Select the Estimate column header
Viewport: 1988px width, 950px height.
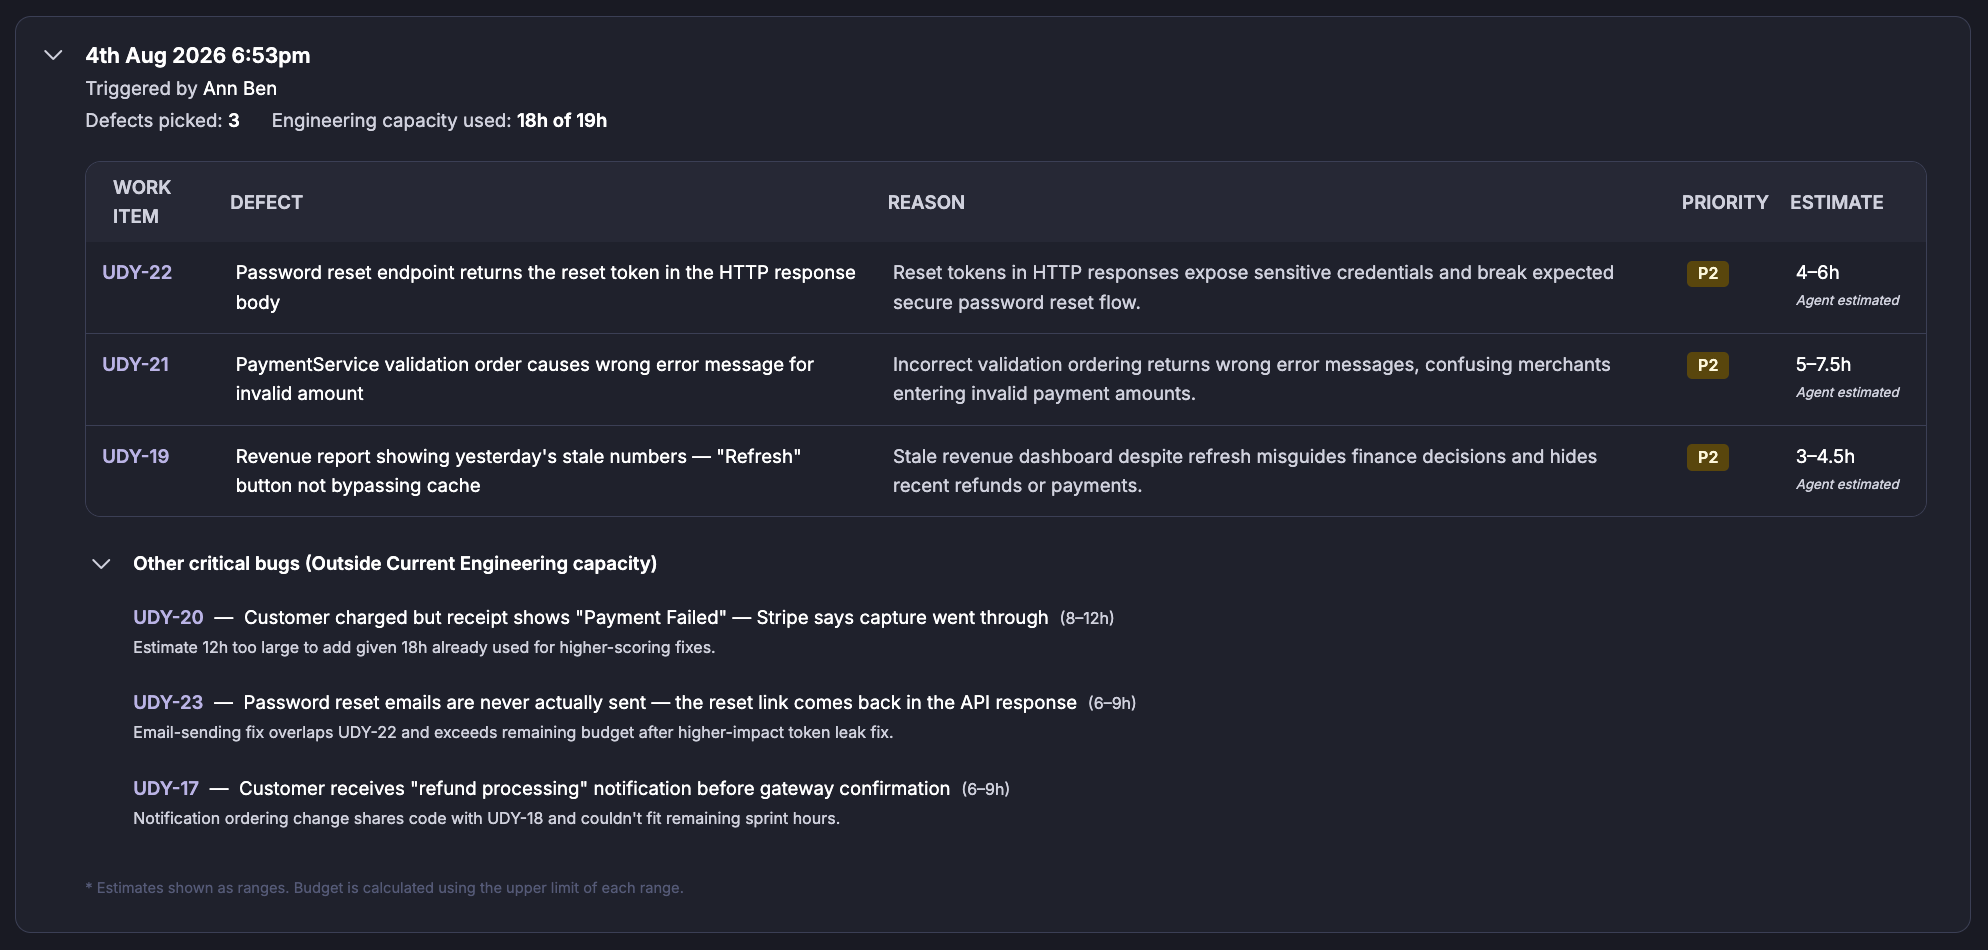point(1836,202)
